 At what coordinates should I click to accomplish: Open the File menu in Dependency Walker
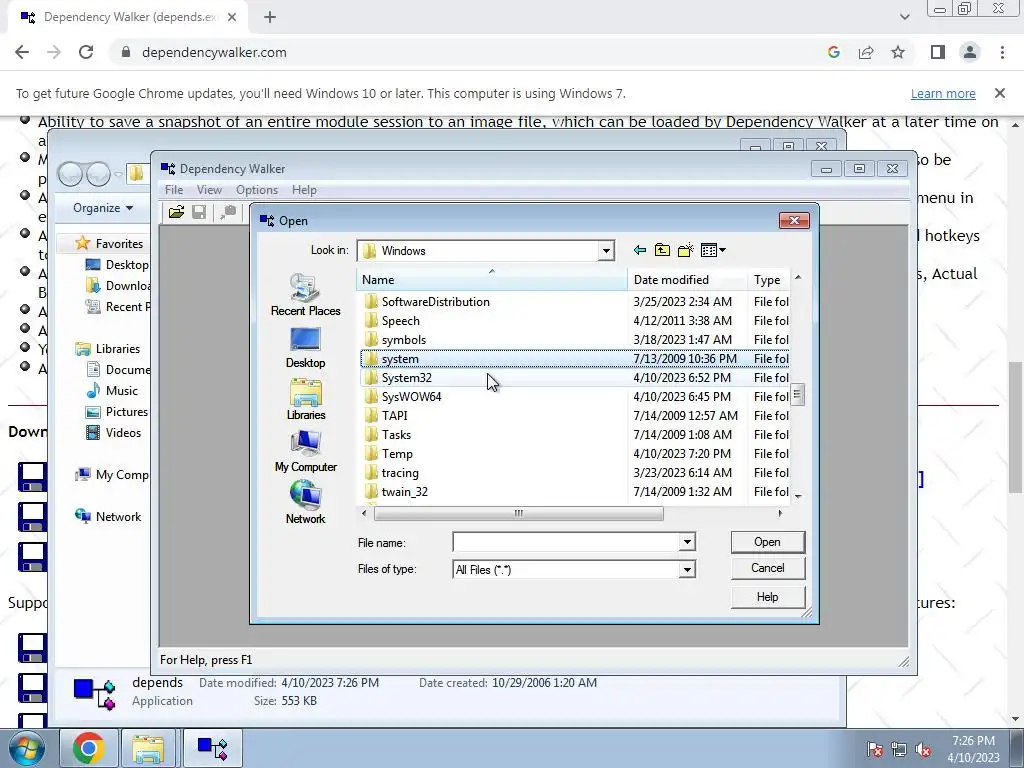(x=174, y=190)
